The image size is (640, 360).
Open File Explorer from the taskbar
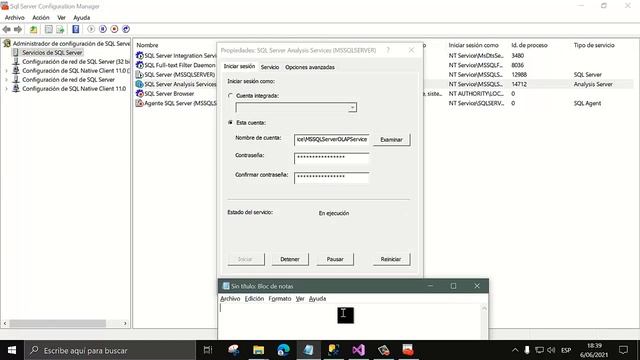pyautogui.click(x=258, y=350)
